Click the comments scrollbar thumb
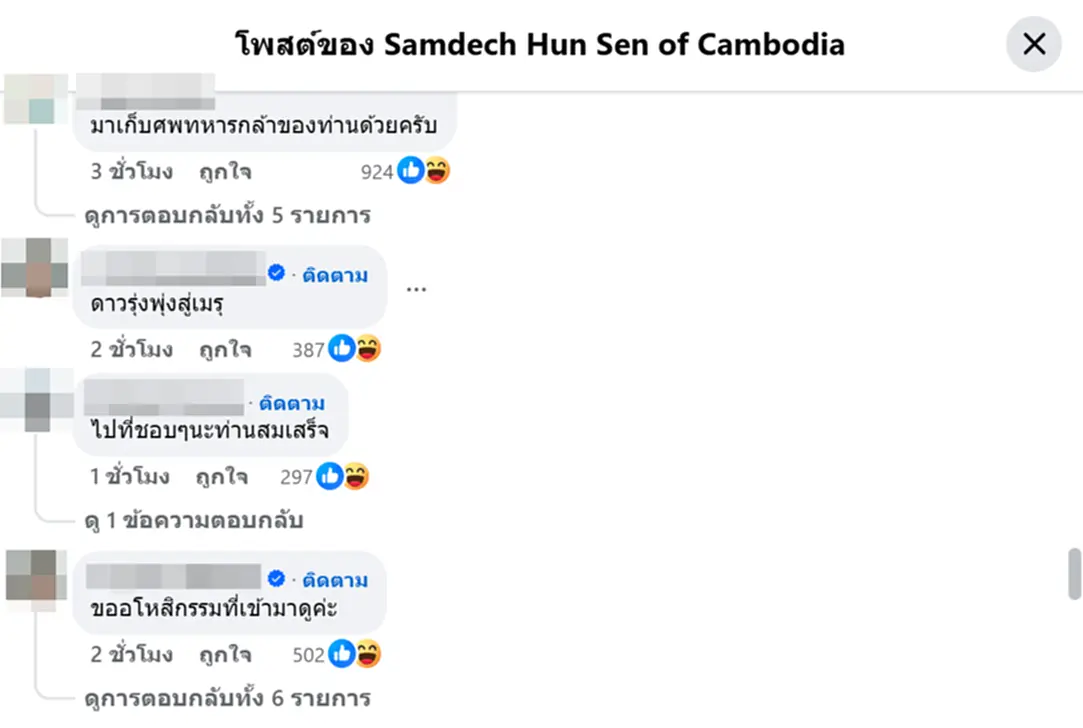 (x=1074, y=574)
